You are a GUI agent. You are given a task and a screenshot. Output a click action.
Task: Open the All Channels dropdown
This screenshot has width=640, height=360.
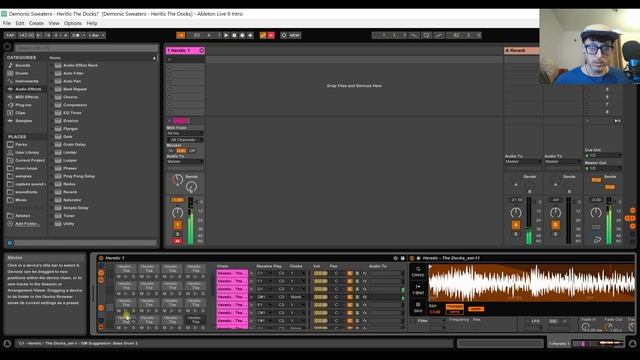185,140
